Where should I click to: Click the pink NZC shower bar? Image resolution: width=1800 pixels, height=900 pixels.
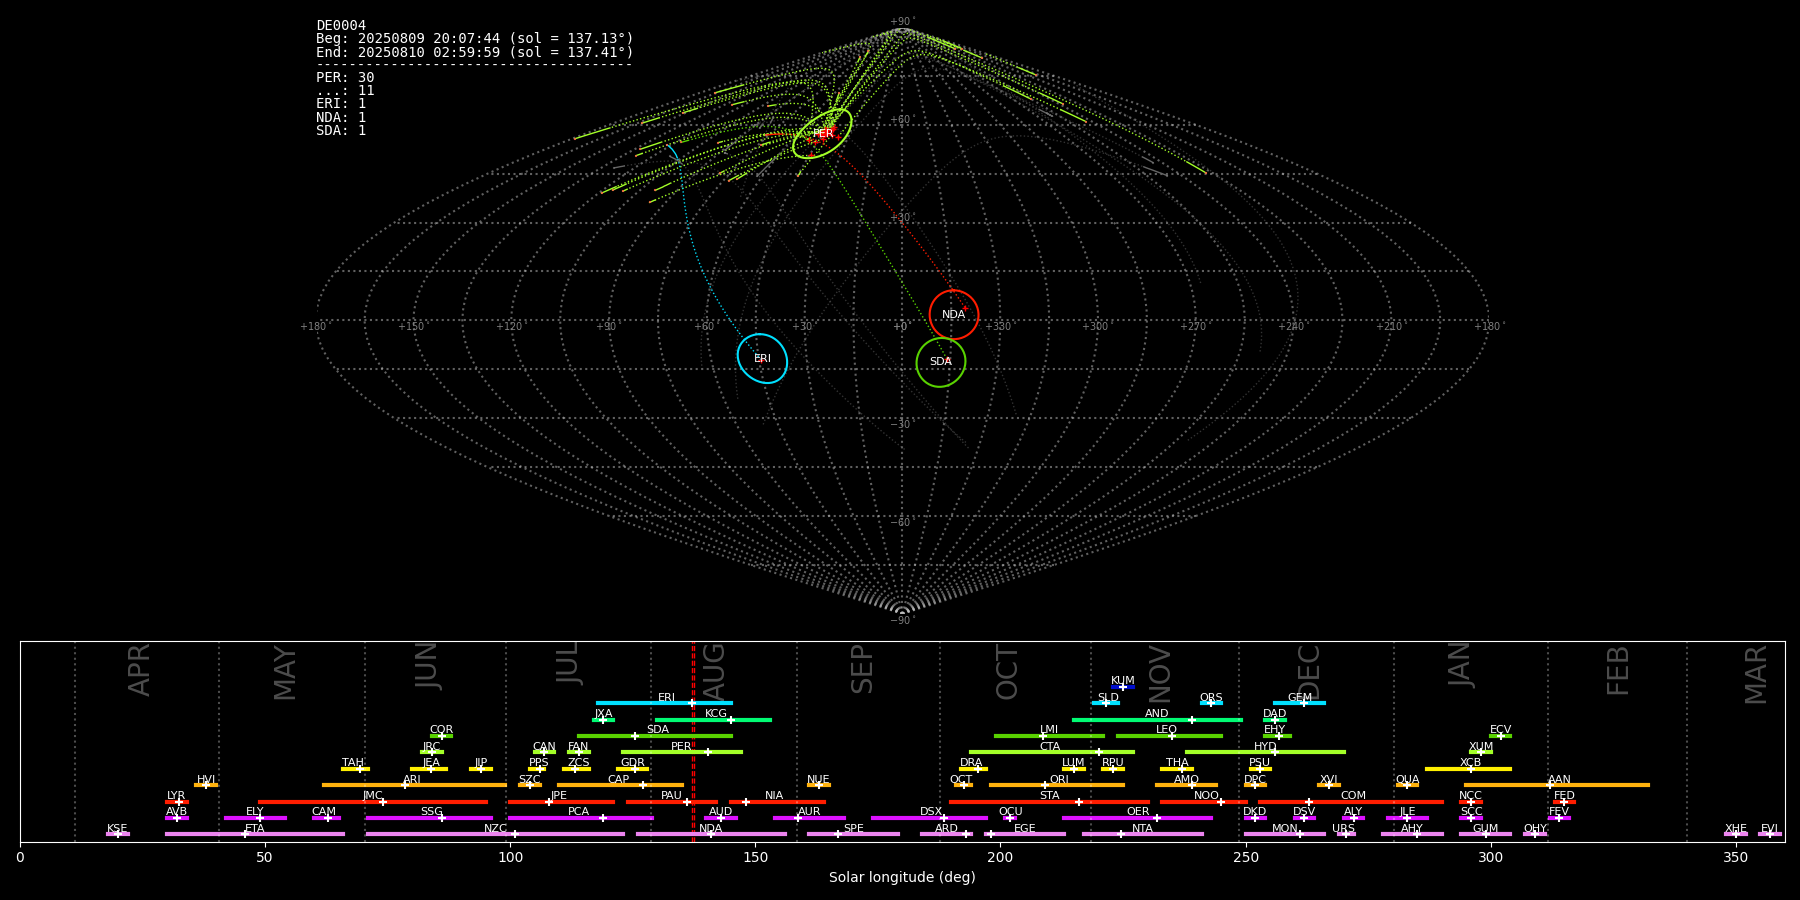[x=495, y=834]
